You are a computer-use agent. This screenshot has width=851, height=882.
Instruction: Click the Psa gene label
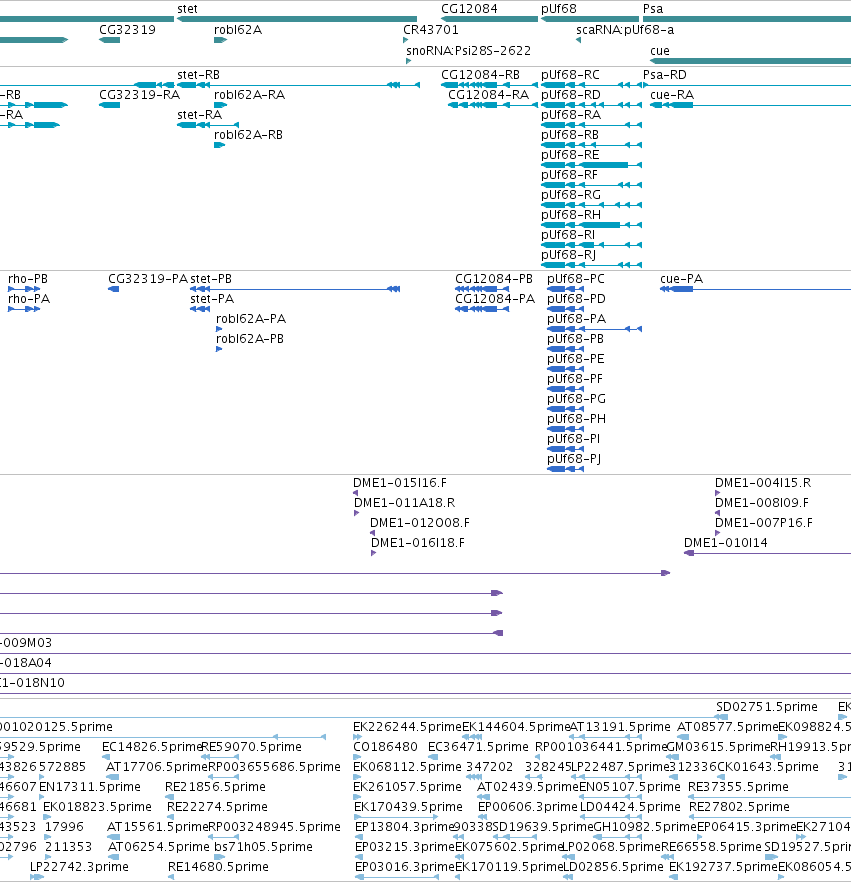tap(653, 9)
